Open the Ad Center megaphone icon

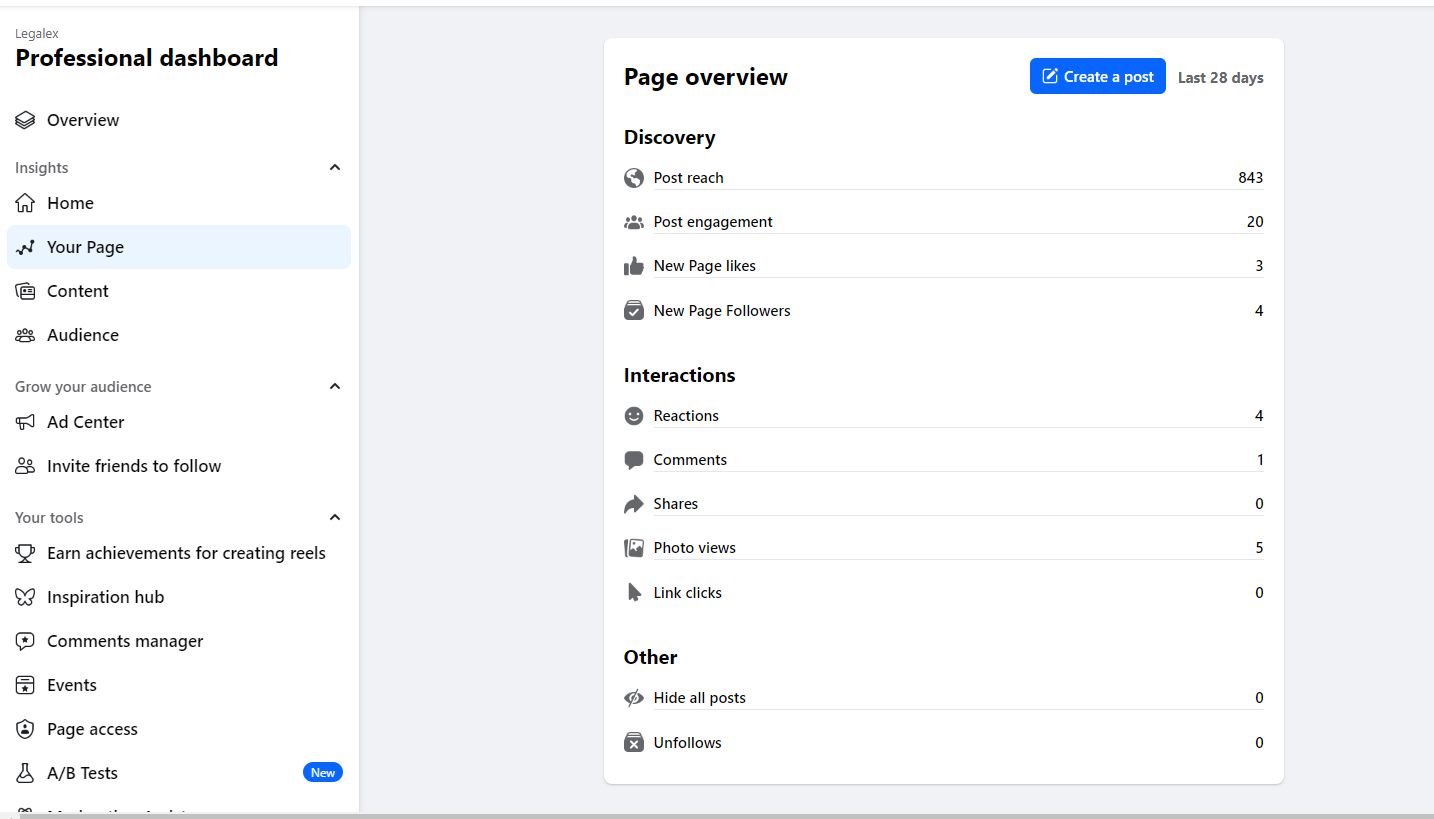(25, 422)
